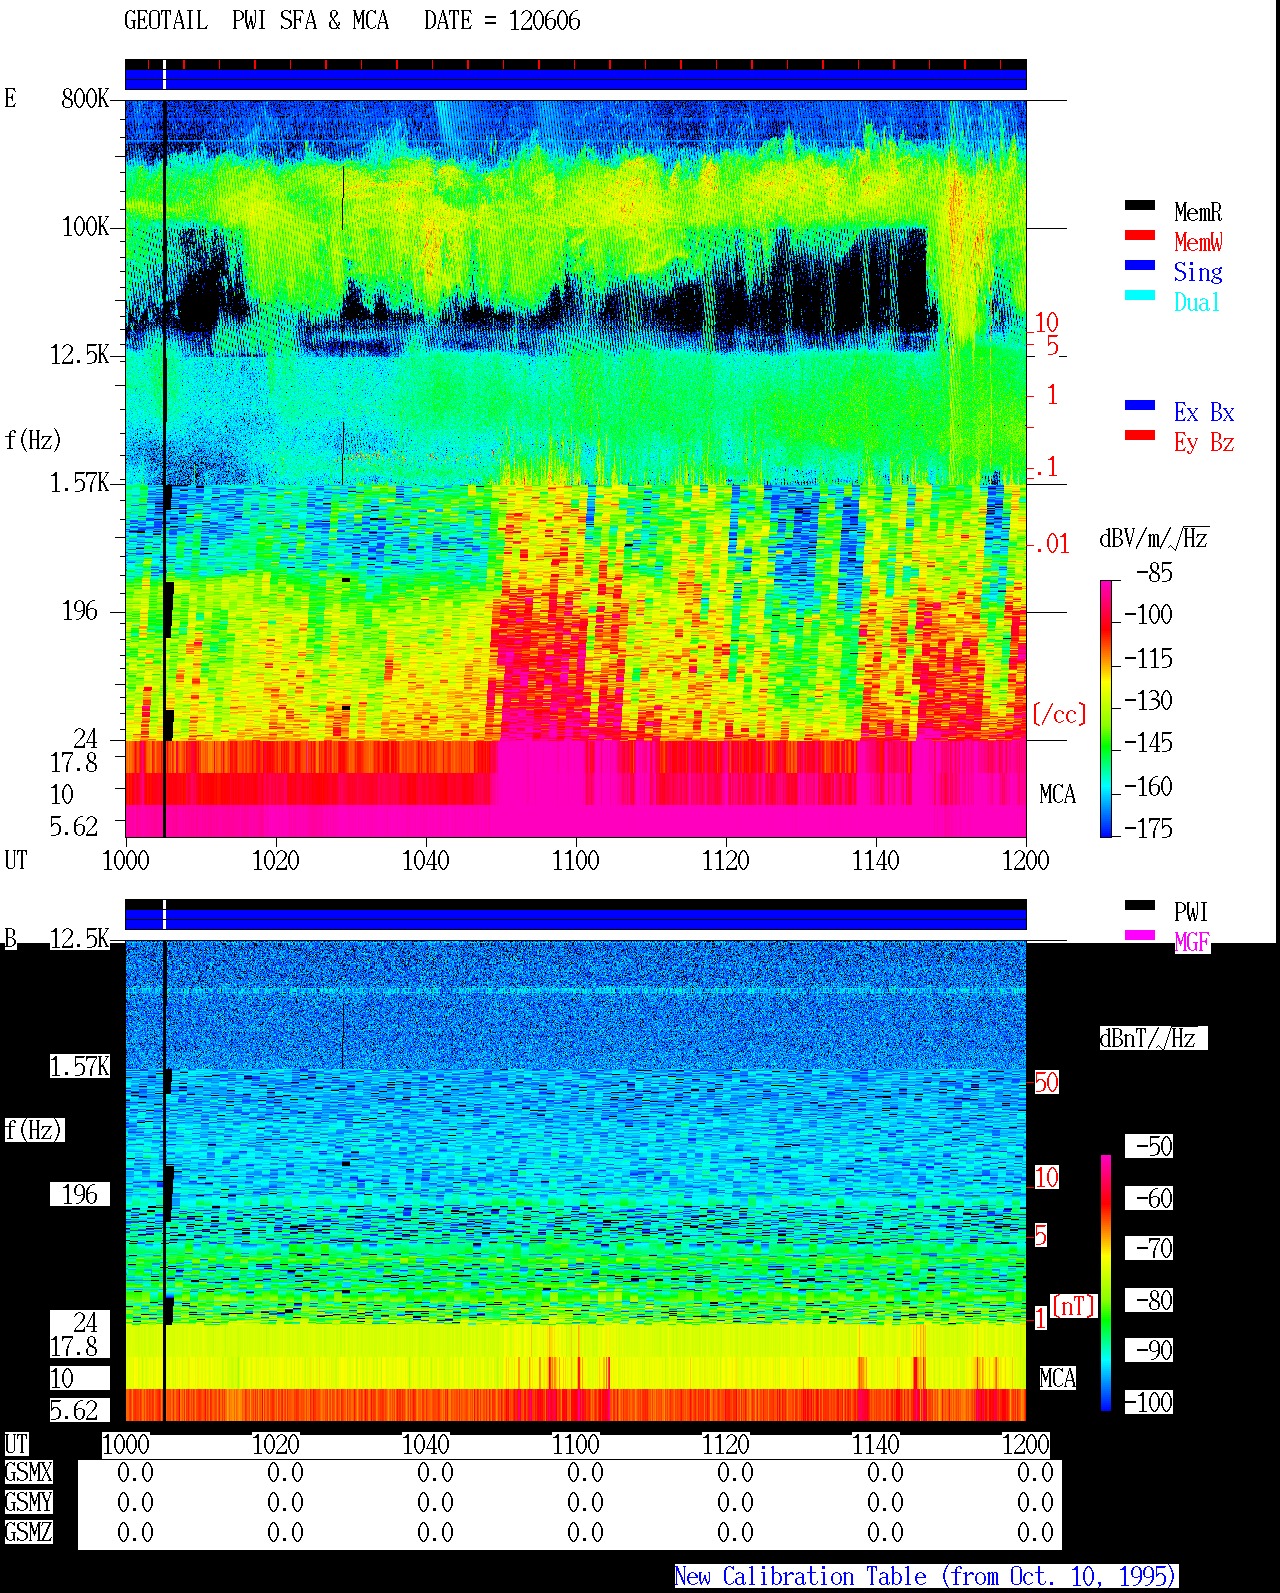Select the cyan Dual legend swatch

pyautogui.click(x=1140, y=296)
